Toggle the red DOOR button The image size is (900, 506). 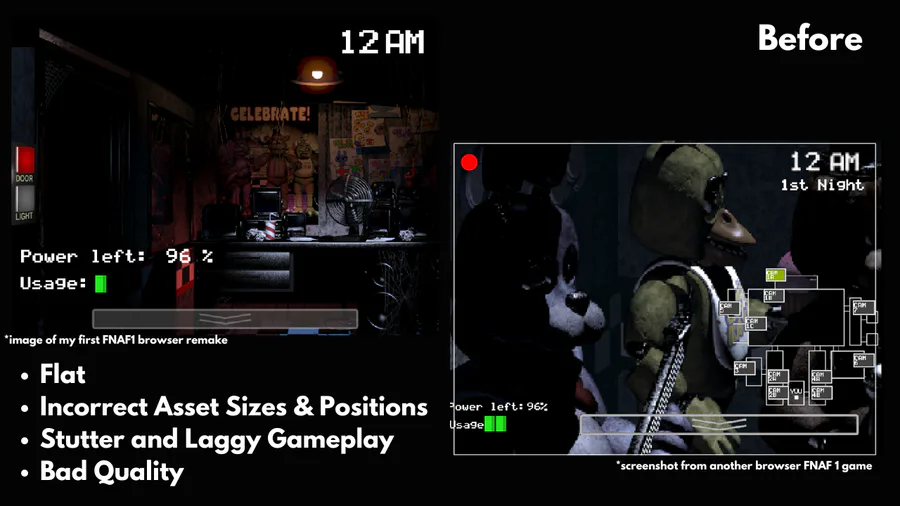24,161
